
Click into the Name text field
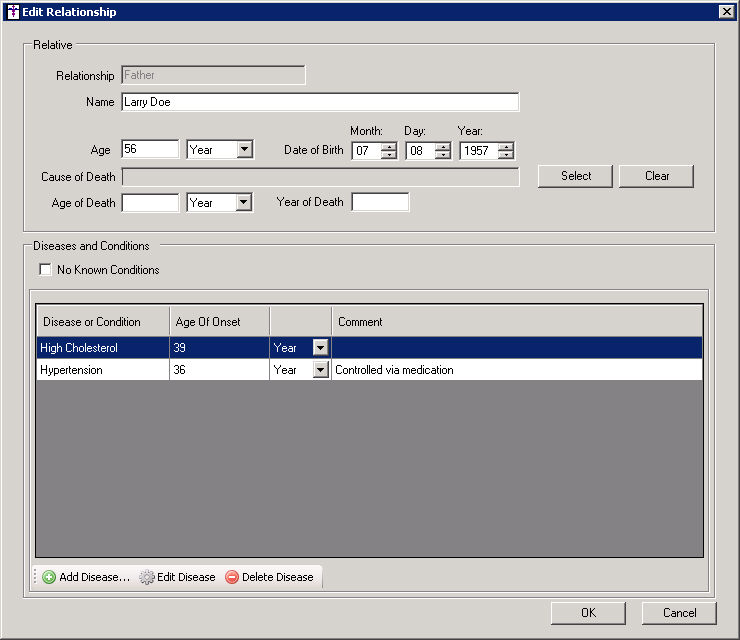tap(320, 102)
